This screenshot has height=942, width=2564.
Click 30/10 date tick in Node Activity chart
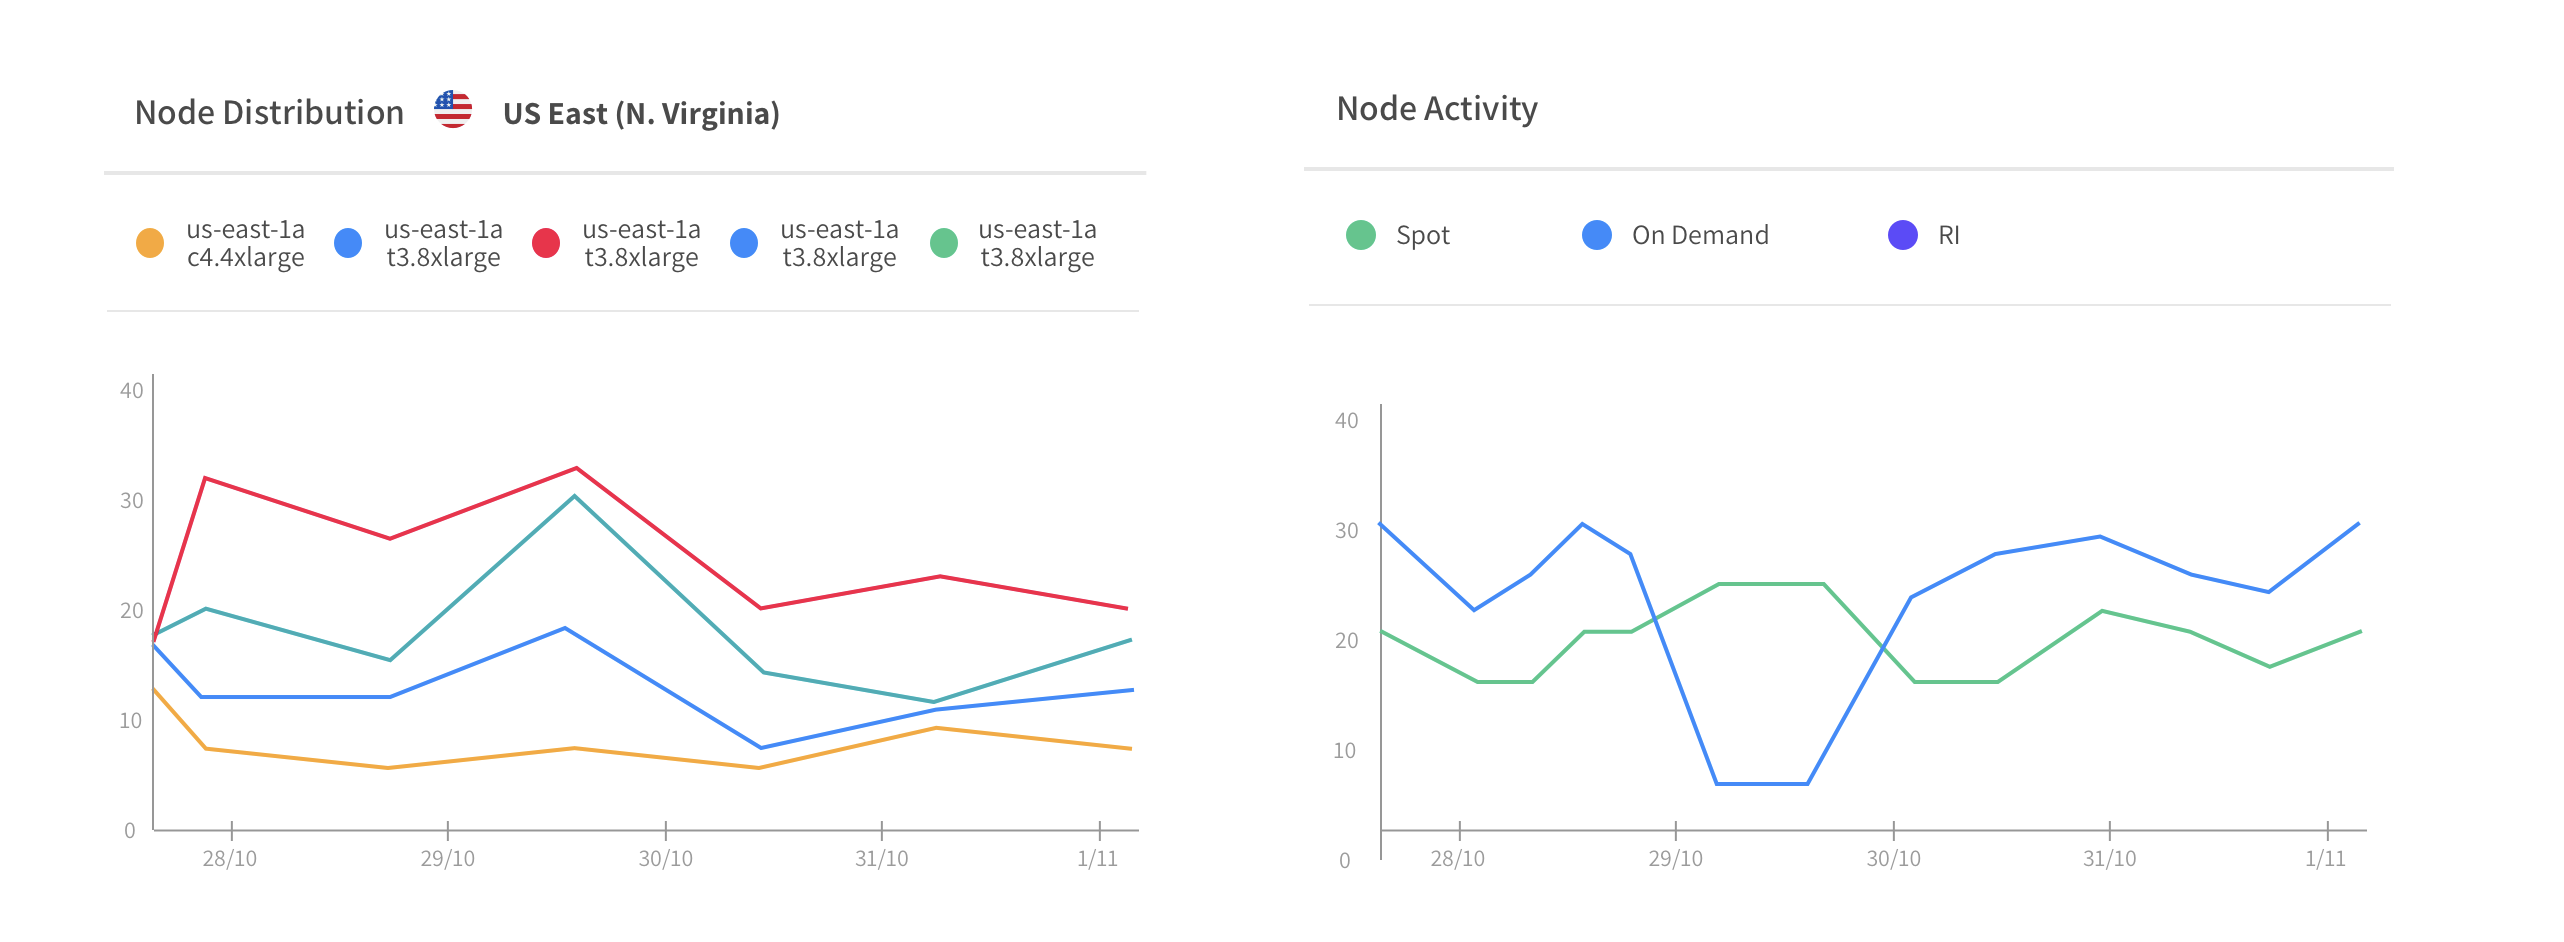click(x=1893, y=858)
